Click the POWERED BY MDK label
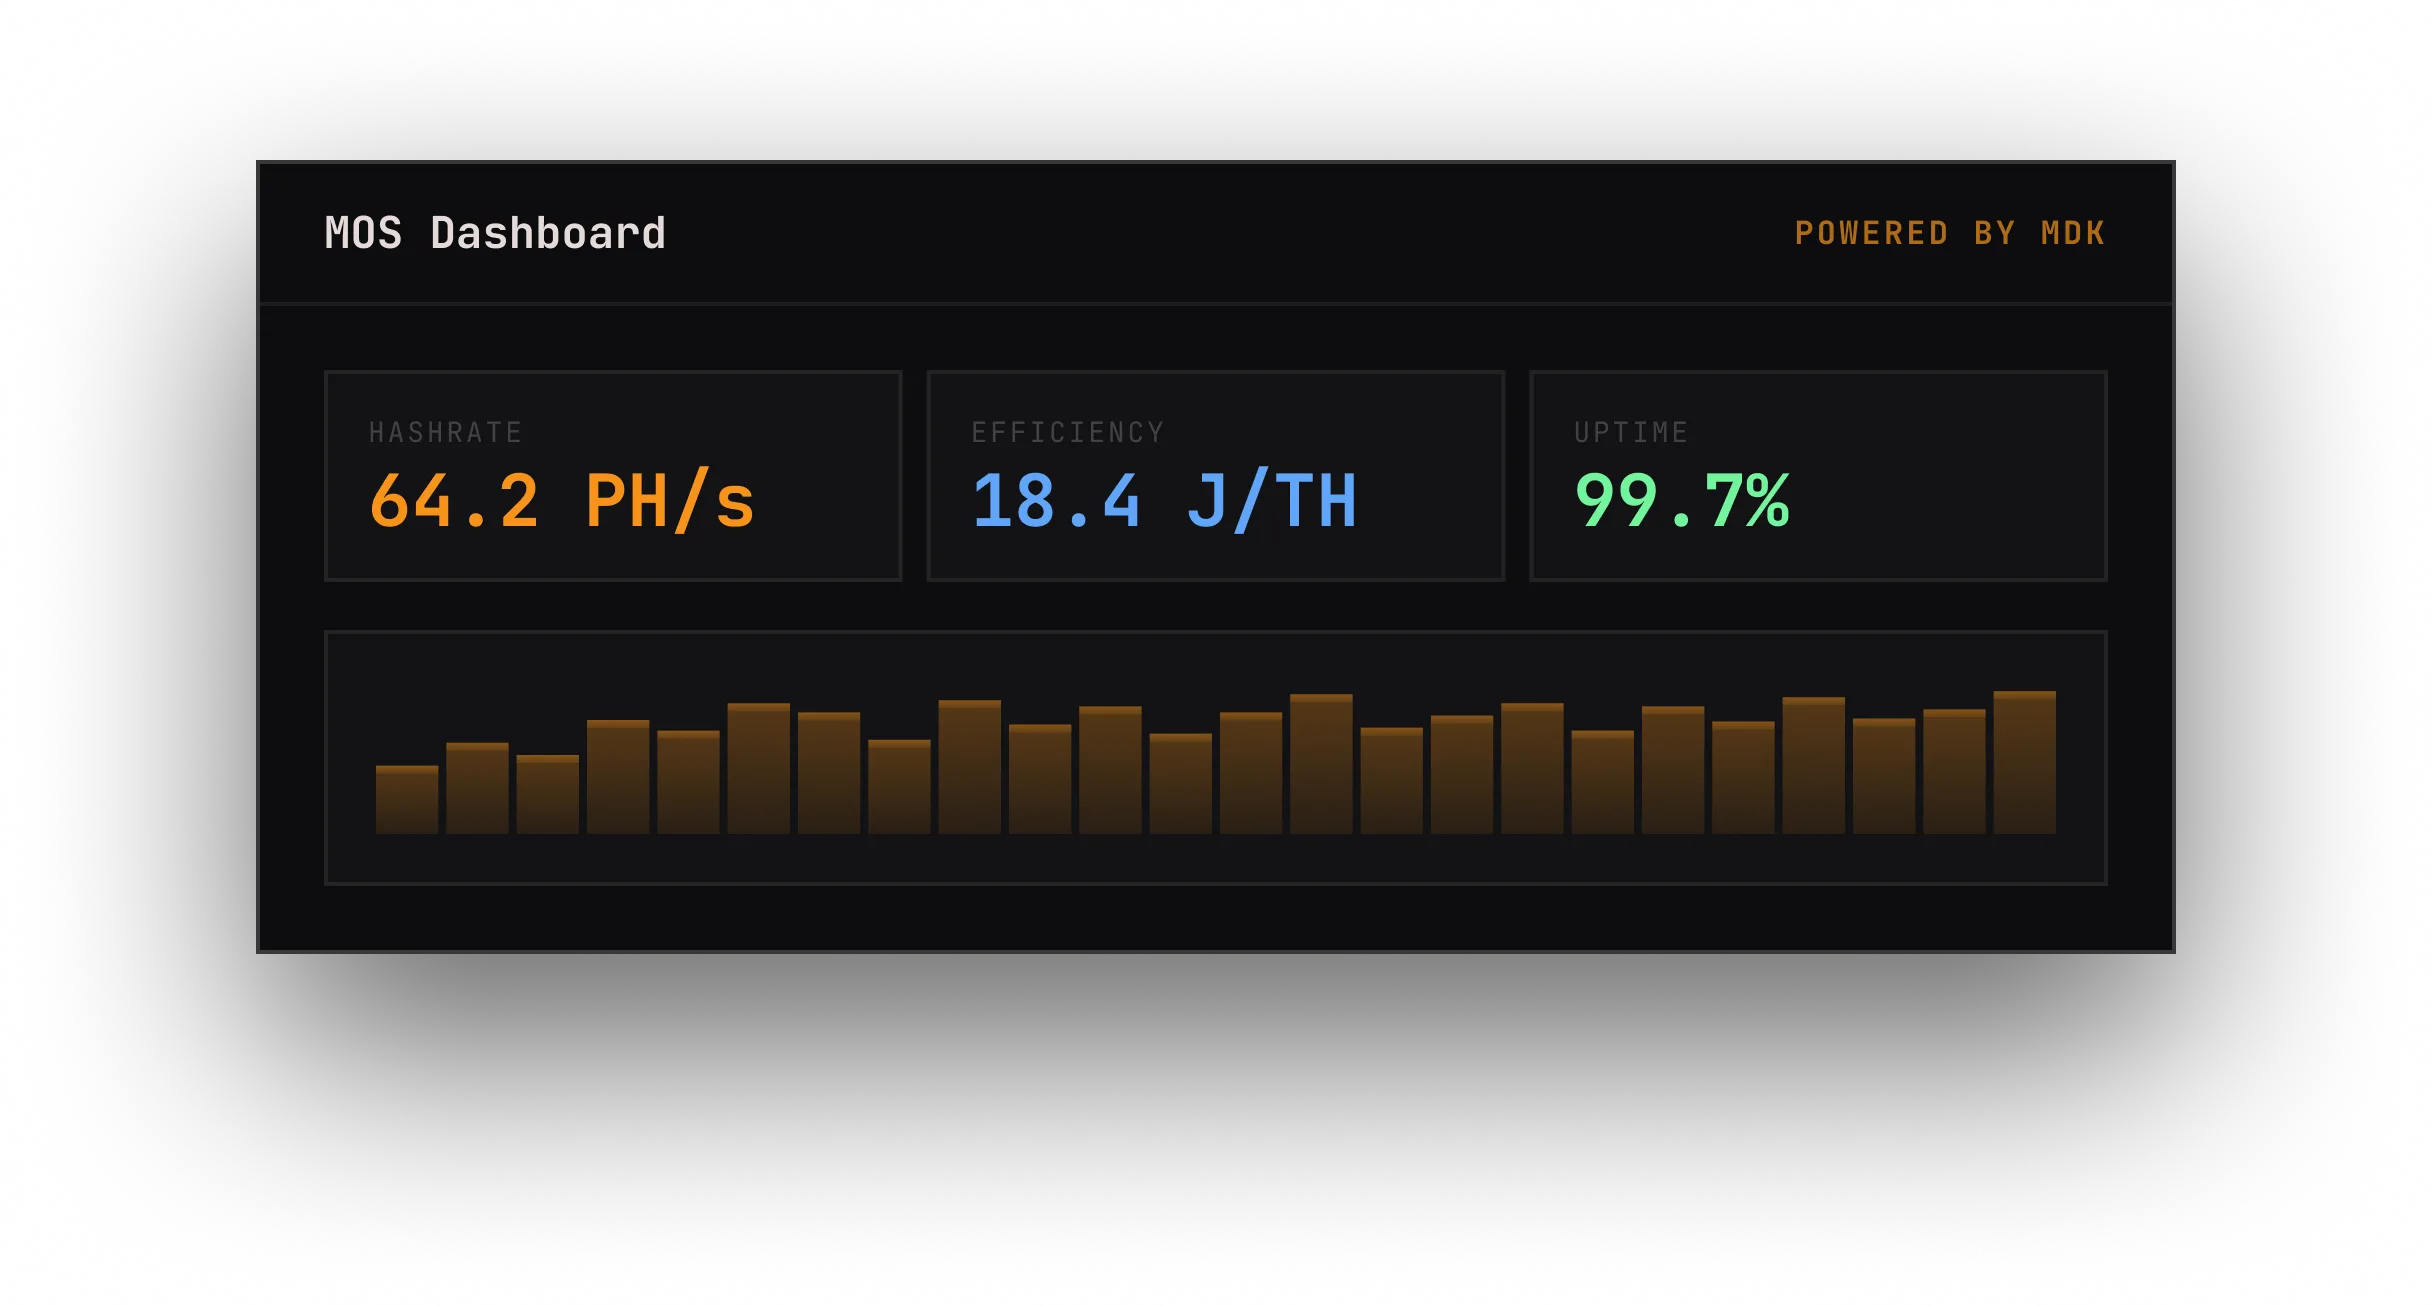This screenshot has height=1306, width=2432. [x=1951, y=233]
